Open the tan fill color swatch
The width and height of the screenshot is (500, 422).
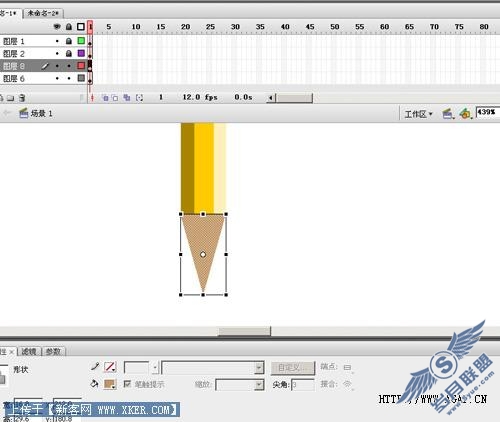click(110, 384)
